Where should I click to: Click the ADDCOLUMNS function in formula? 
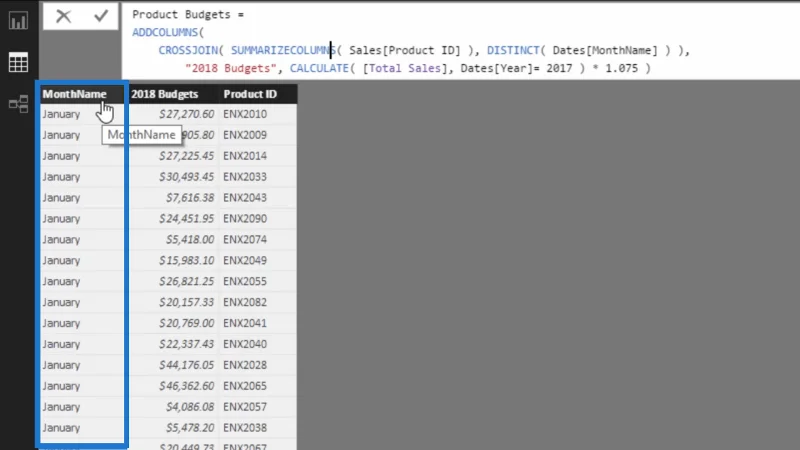165,32
